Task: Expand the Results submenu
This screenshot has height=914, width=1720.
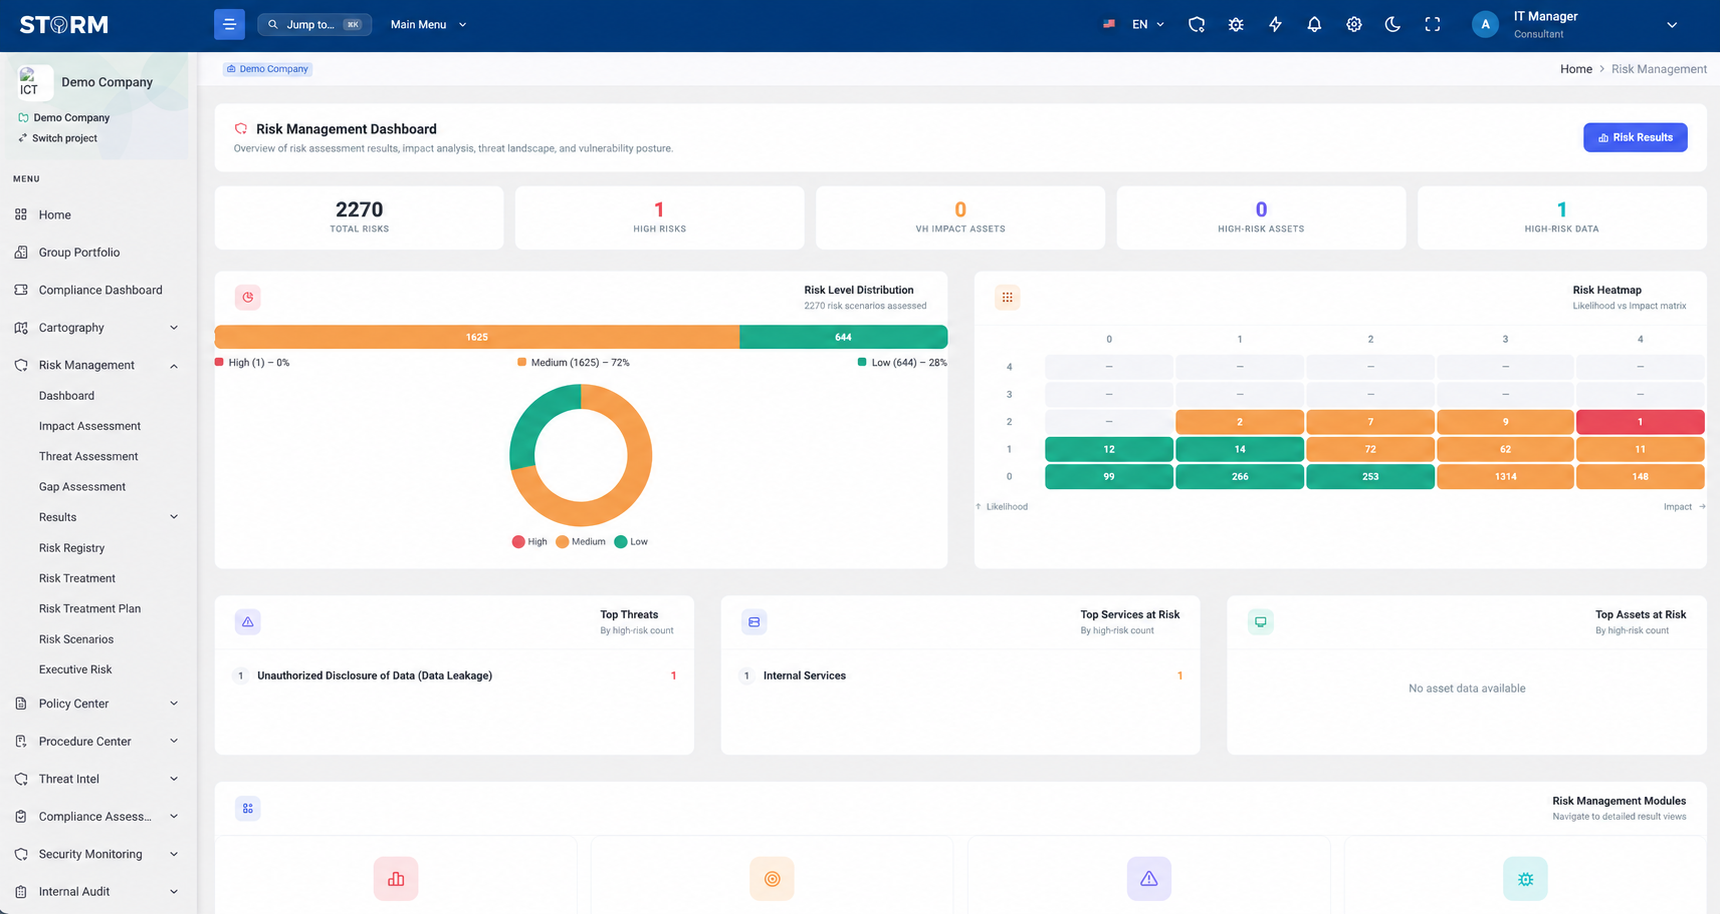Action: coord(108,517)
